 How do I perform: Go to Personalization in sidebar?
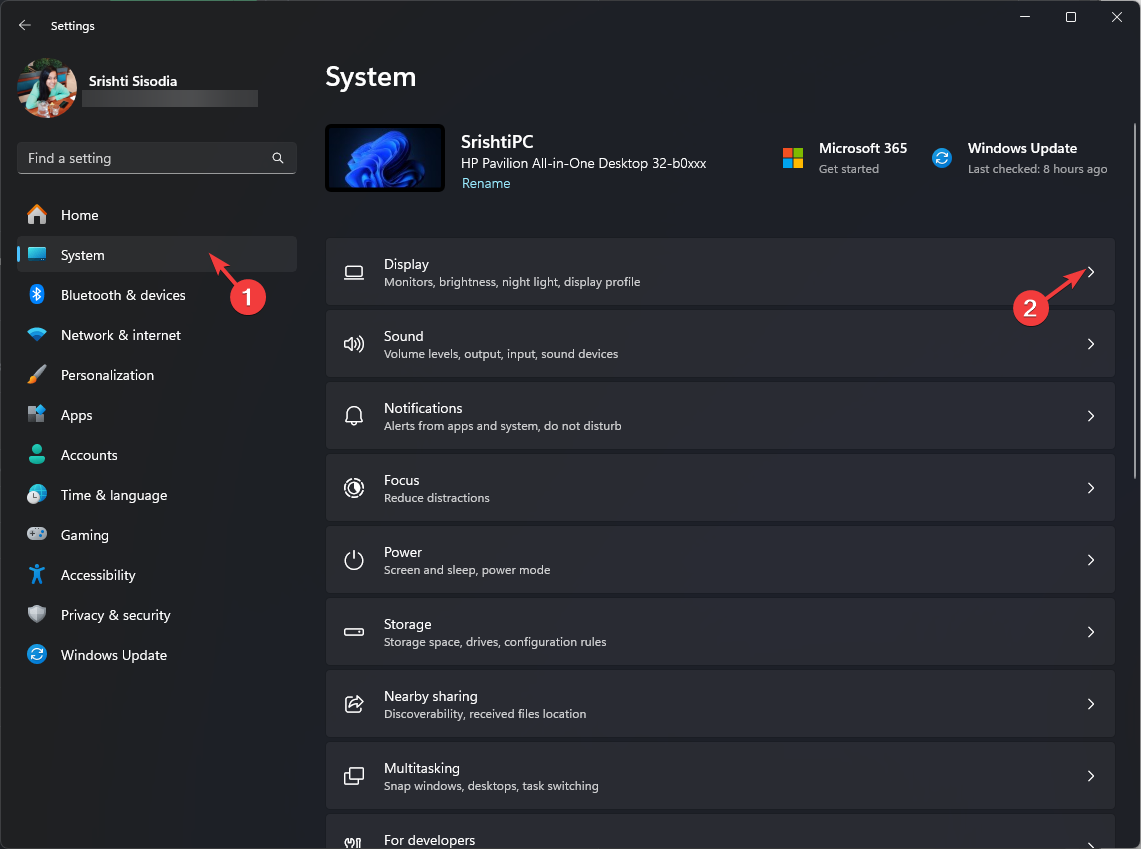(x=107, y=375)
